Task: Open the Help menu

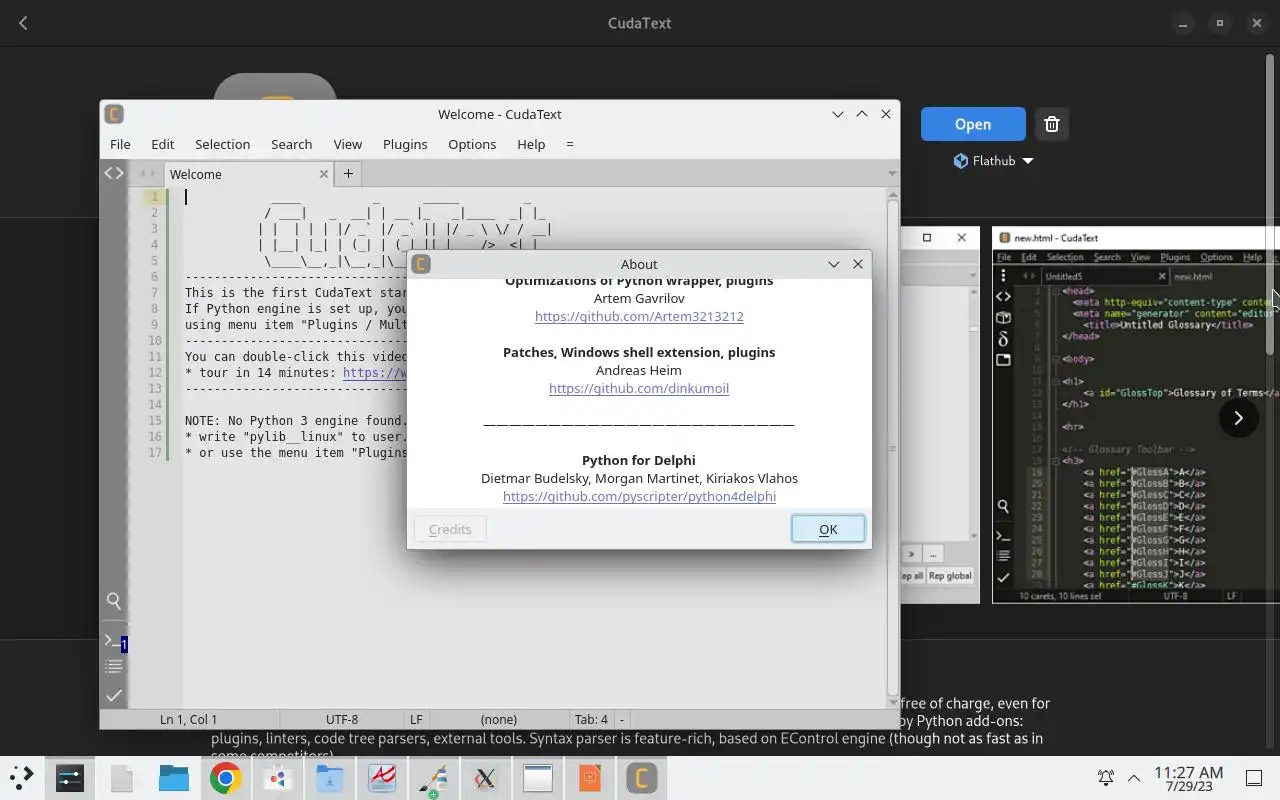Action: [x=531, y=144]
